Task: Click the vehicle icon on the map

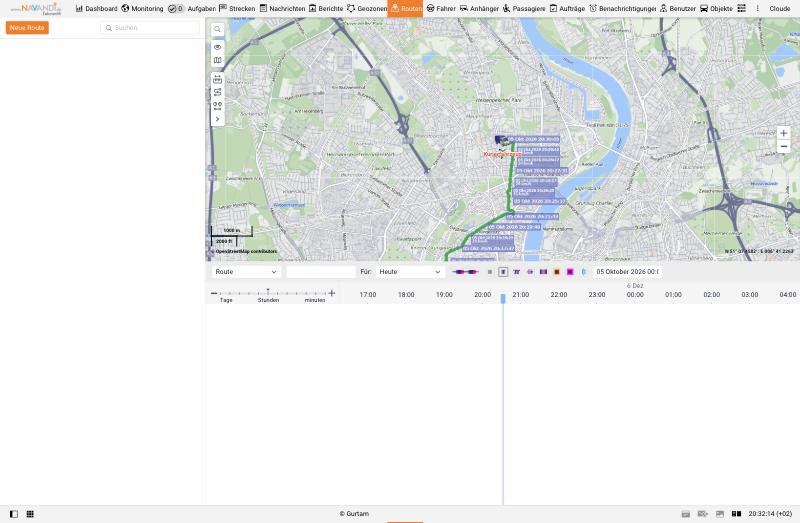Action: click(502, 140)
